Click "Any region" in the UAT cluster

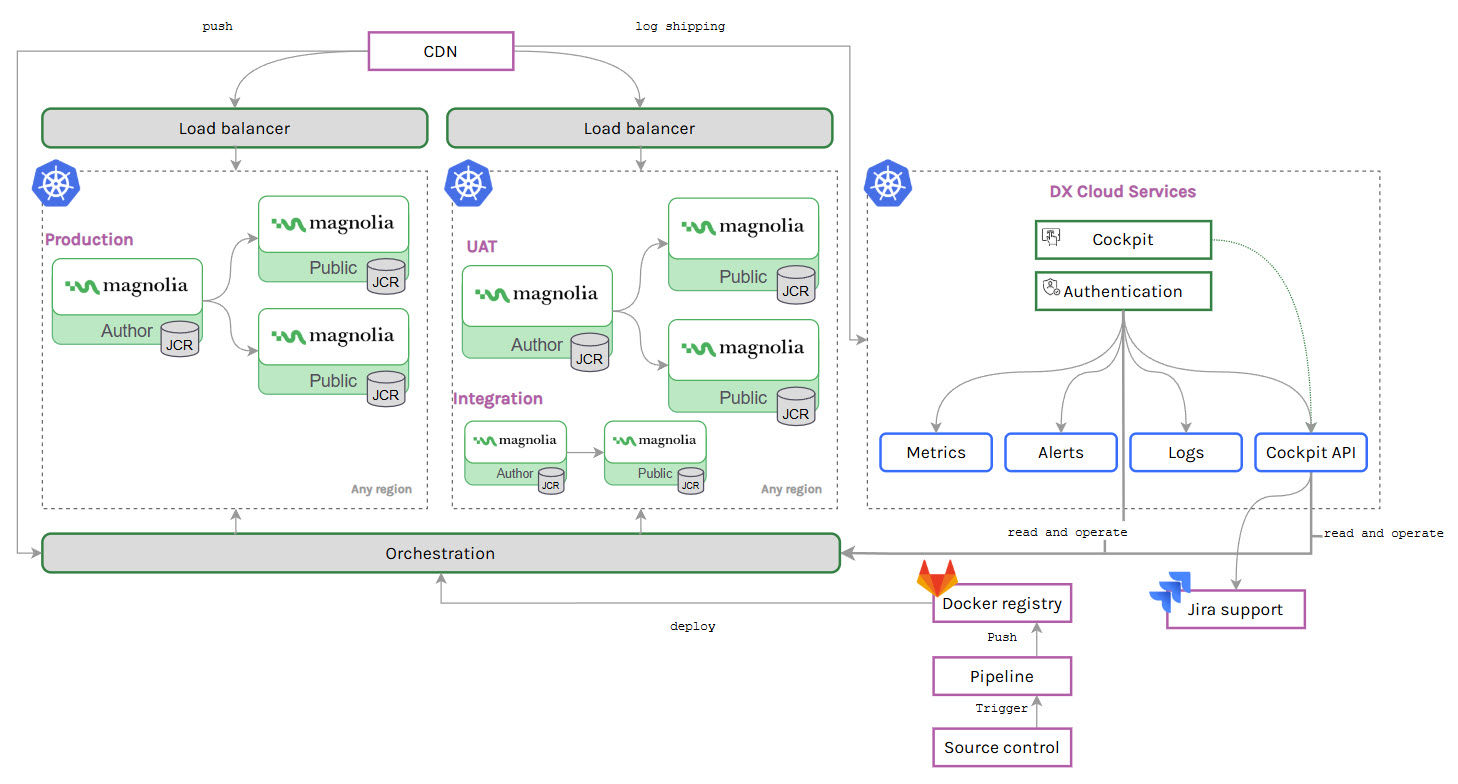pos(791,489)
